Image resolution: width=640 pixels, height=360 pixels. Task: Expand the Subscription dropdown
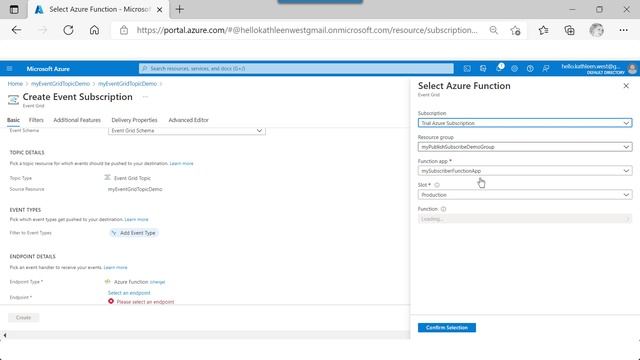pyautogui.click(x=524, y=123)
